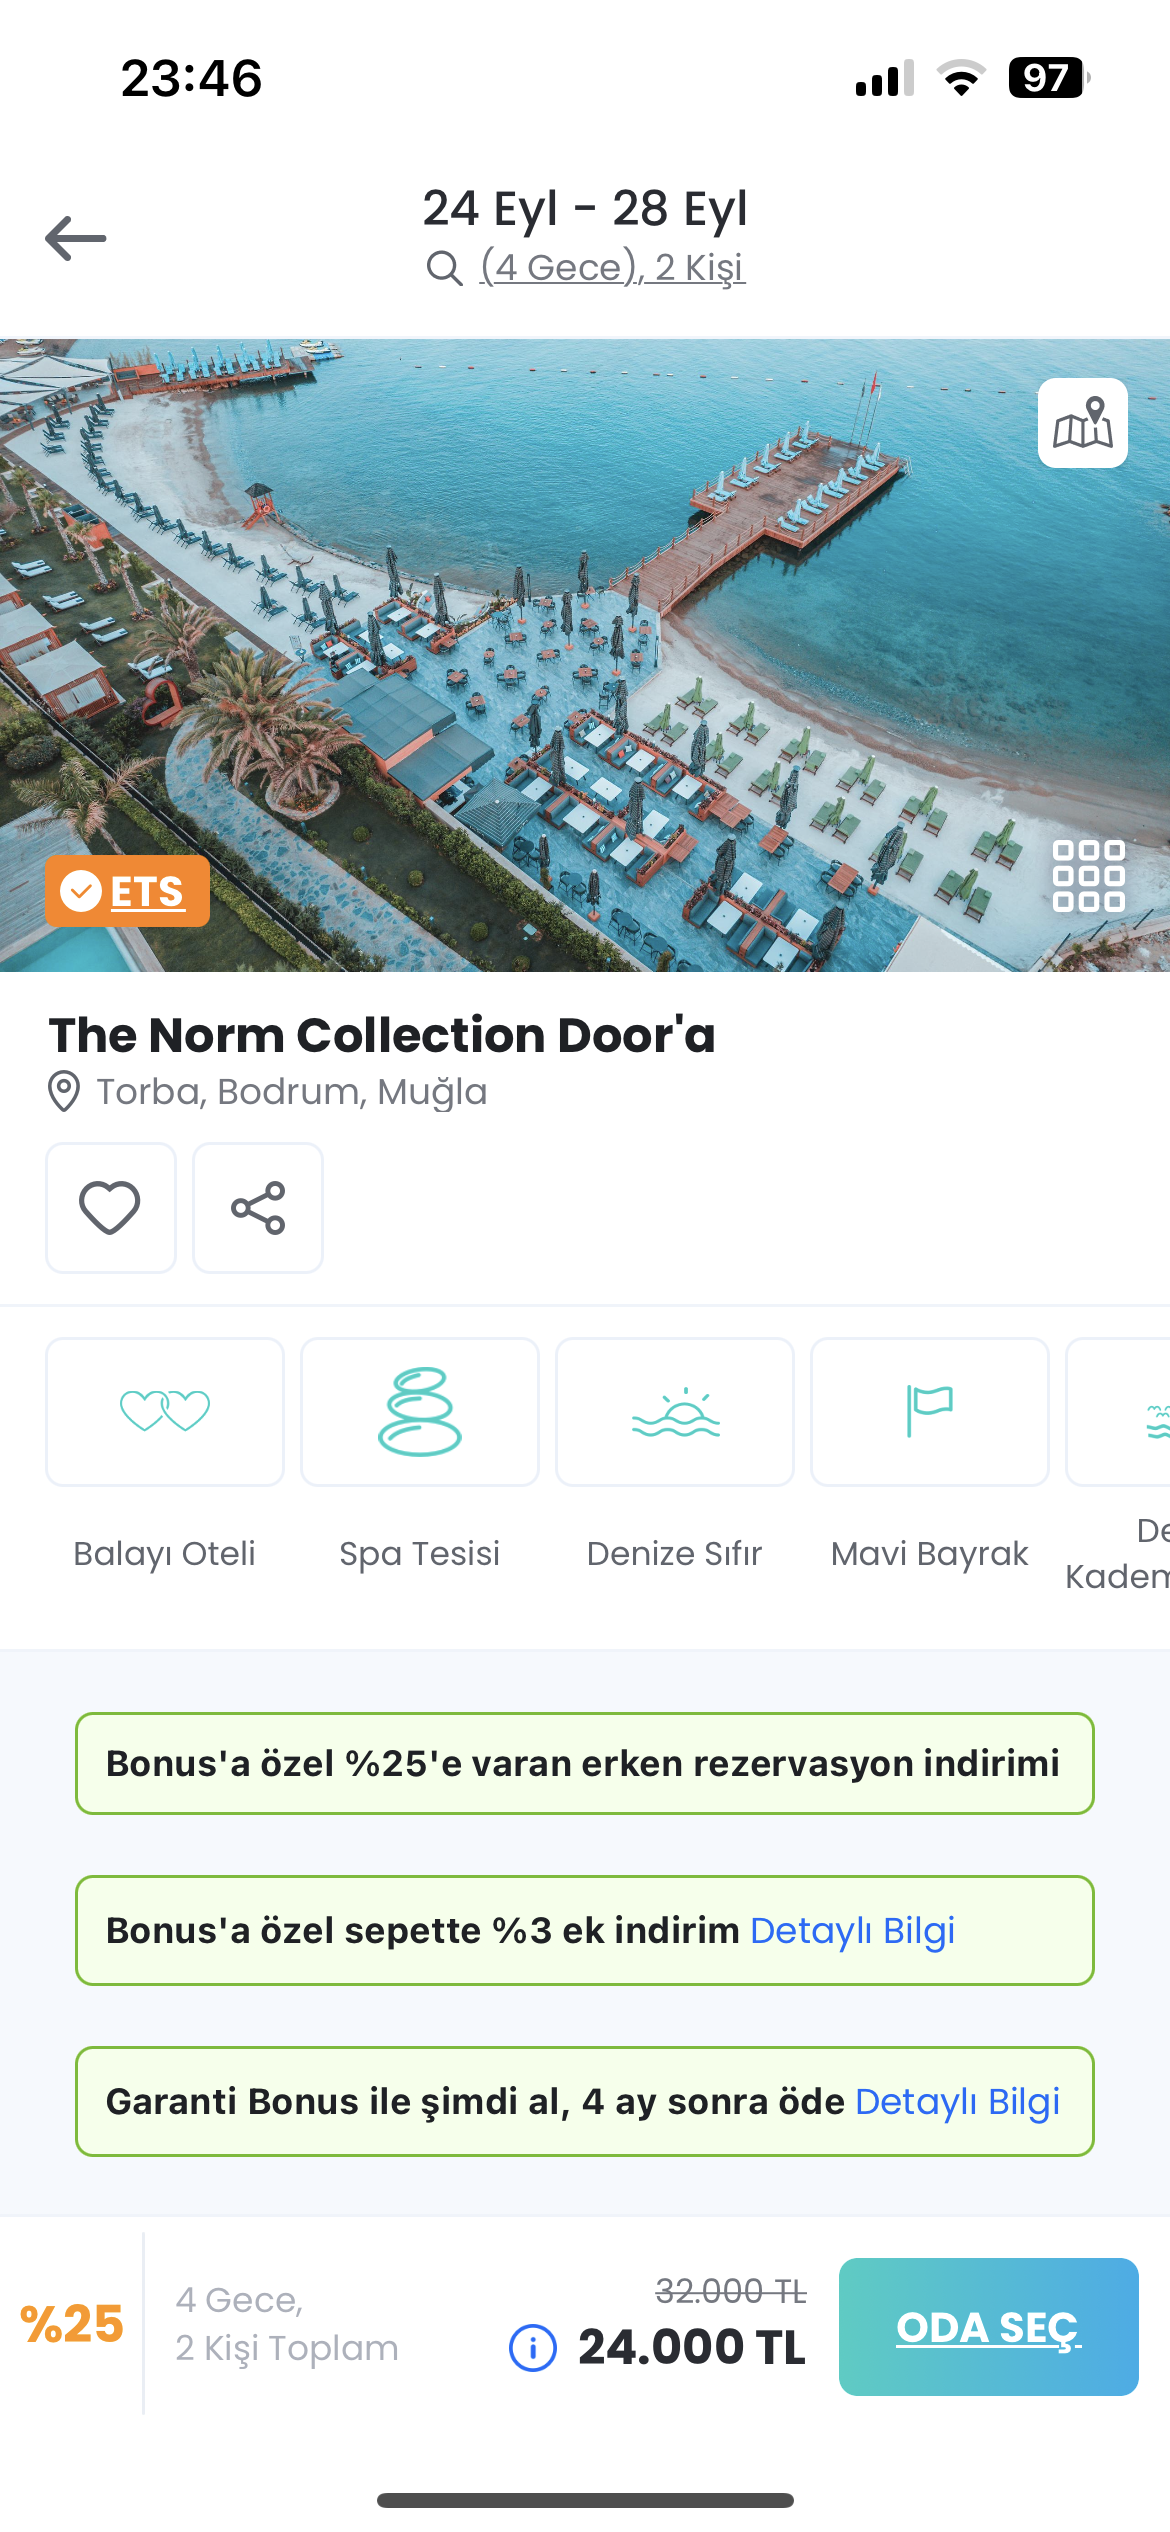Open Detaylı Bilgi for sepette %3 indirim
1170x2532 pixels.
pyautogui.click(x=852, y=1930)
